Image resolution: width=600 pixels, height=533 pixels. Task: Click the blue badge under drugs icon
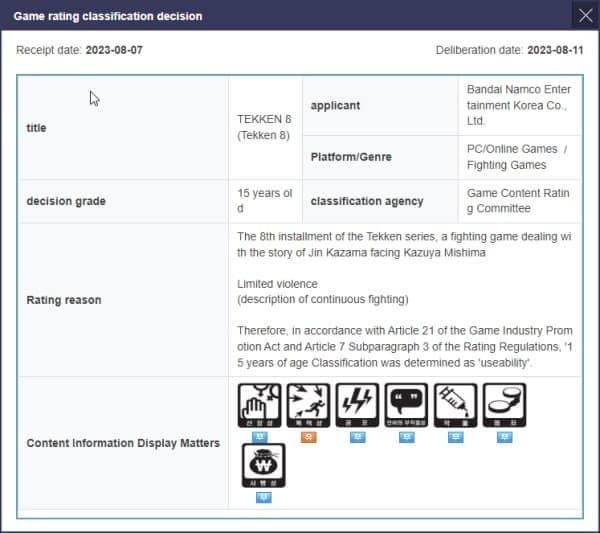(455, 437)
